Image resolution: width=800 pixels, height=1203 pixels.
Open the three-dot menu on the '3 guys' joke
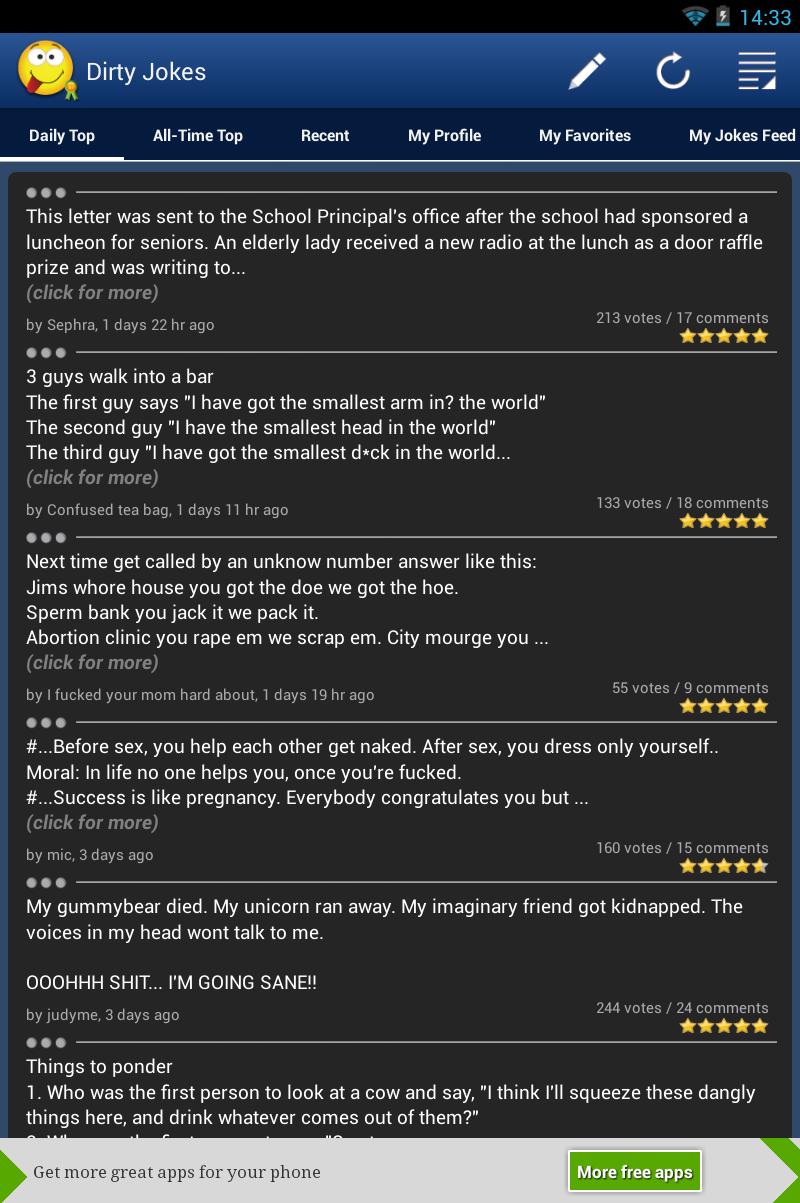coord(46,352)
